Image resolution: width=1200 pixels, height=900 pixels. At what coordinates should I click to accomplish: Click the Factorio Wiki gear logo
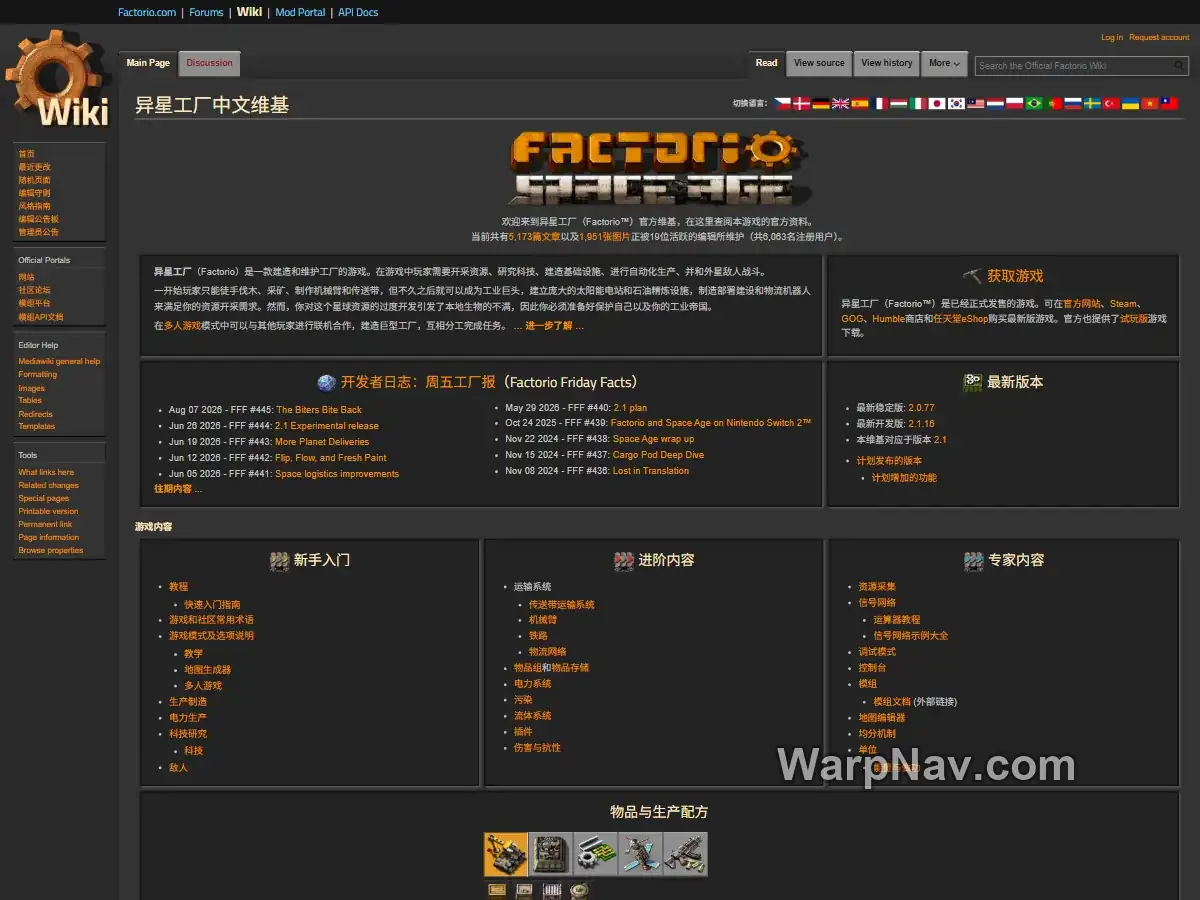point(57,79)
